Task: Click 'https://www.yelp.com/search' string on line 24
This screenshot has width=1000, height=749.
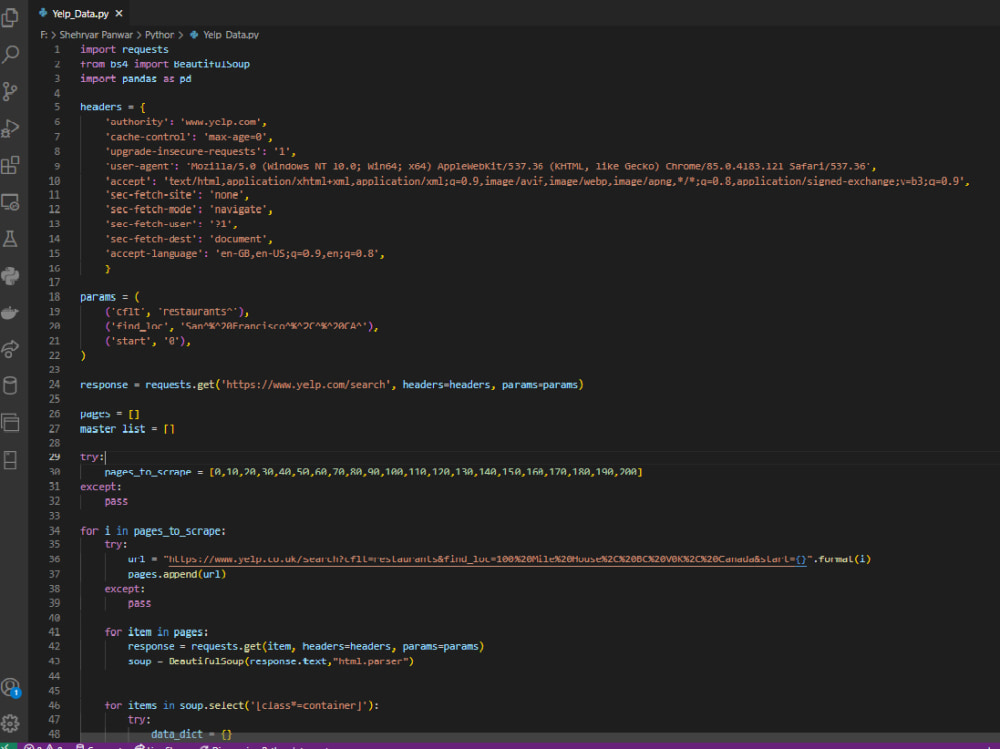Action: tap(305, 385)
